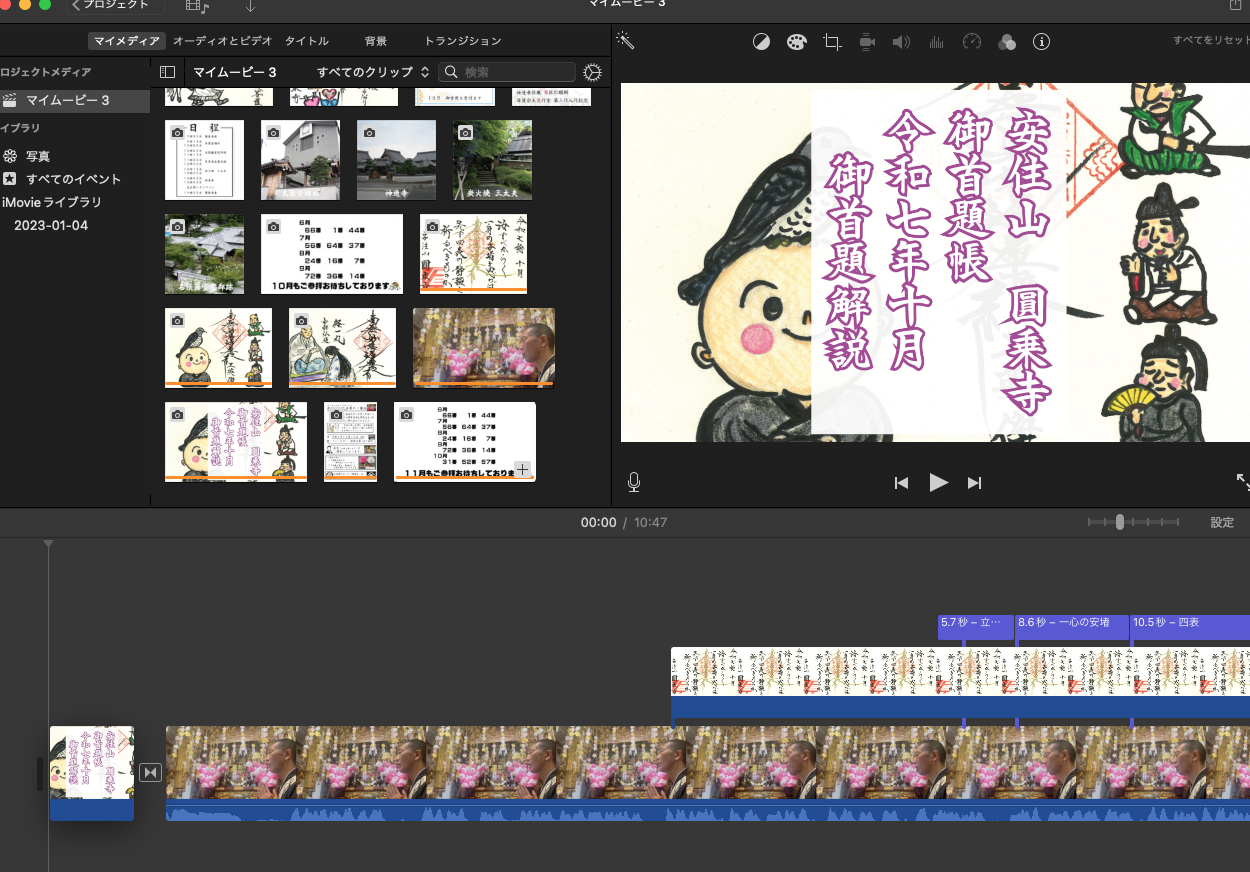This screenshot has width=1250, height=872.
Task: Open the すべてのクリップ filter dropdown
Action: [372, 72]
